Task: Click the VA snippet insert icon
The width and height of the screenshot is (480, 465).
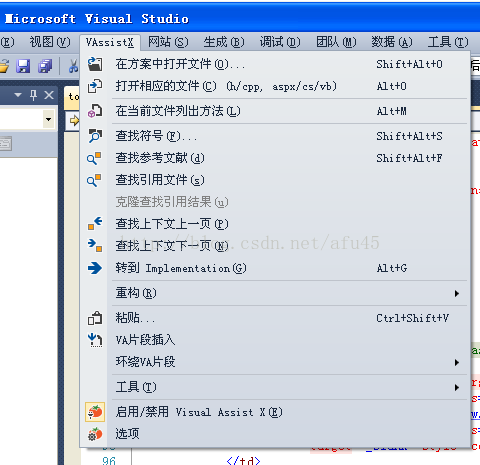Action: pyautogui.click(x=95, y=340)
